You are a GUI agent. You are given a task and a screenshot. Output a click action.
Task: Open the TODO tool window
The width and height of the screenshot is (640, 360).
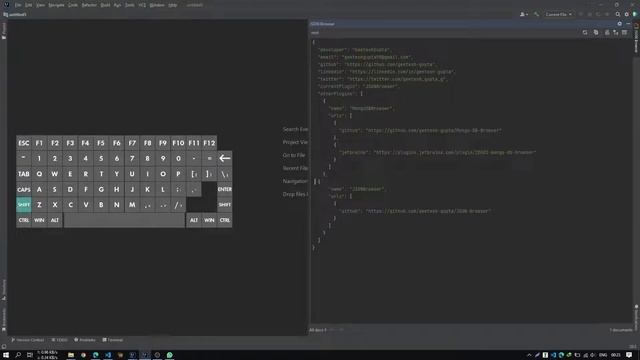tap(60, 340)
